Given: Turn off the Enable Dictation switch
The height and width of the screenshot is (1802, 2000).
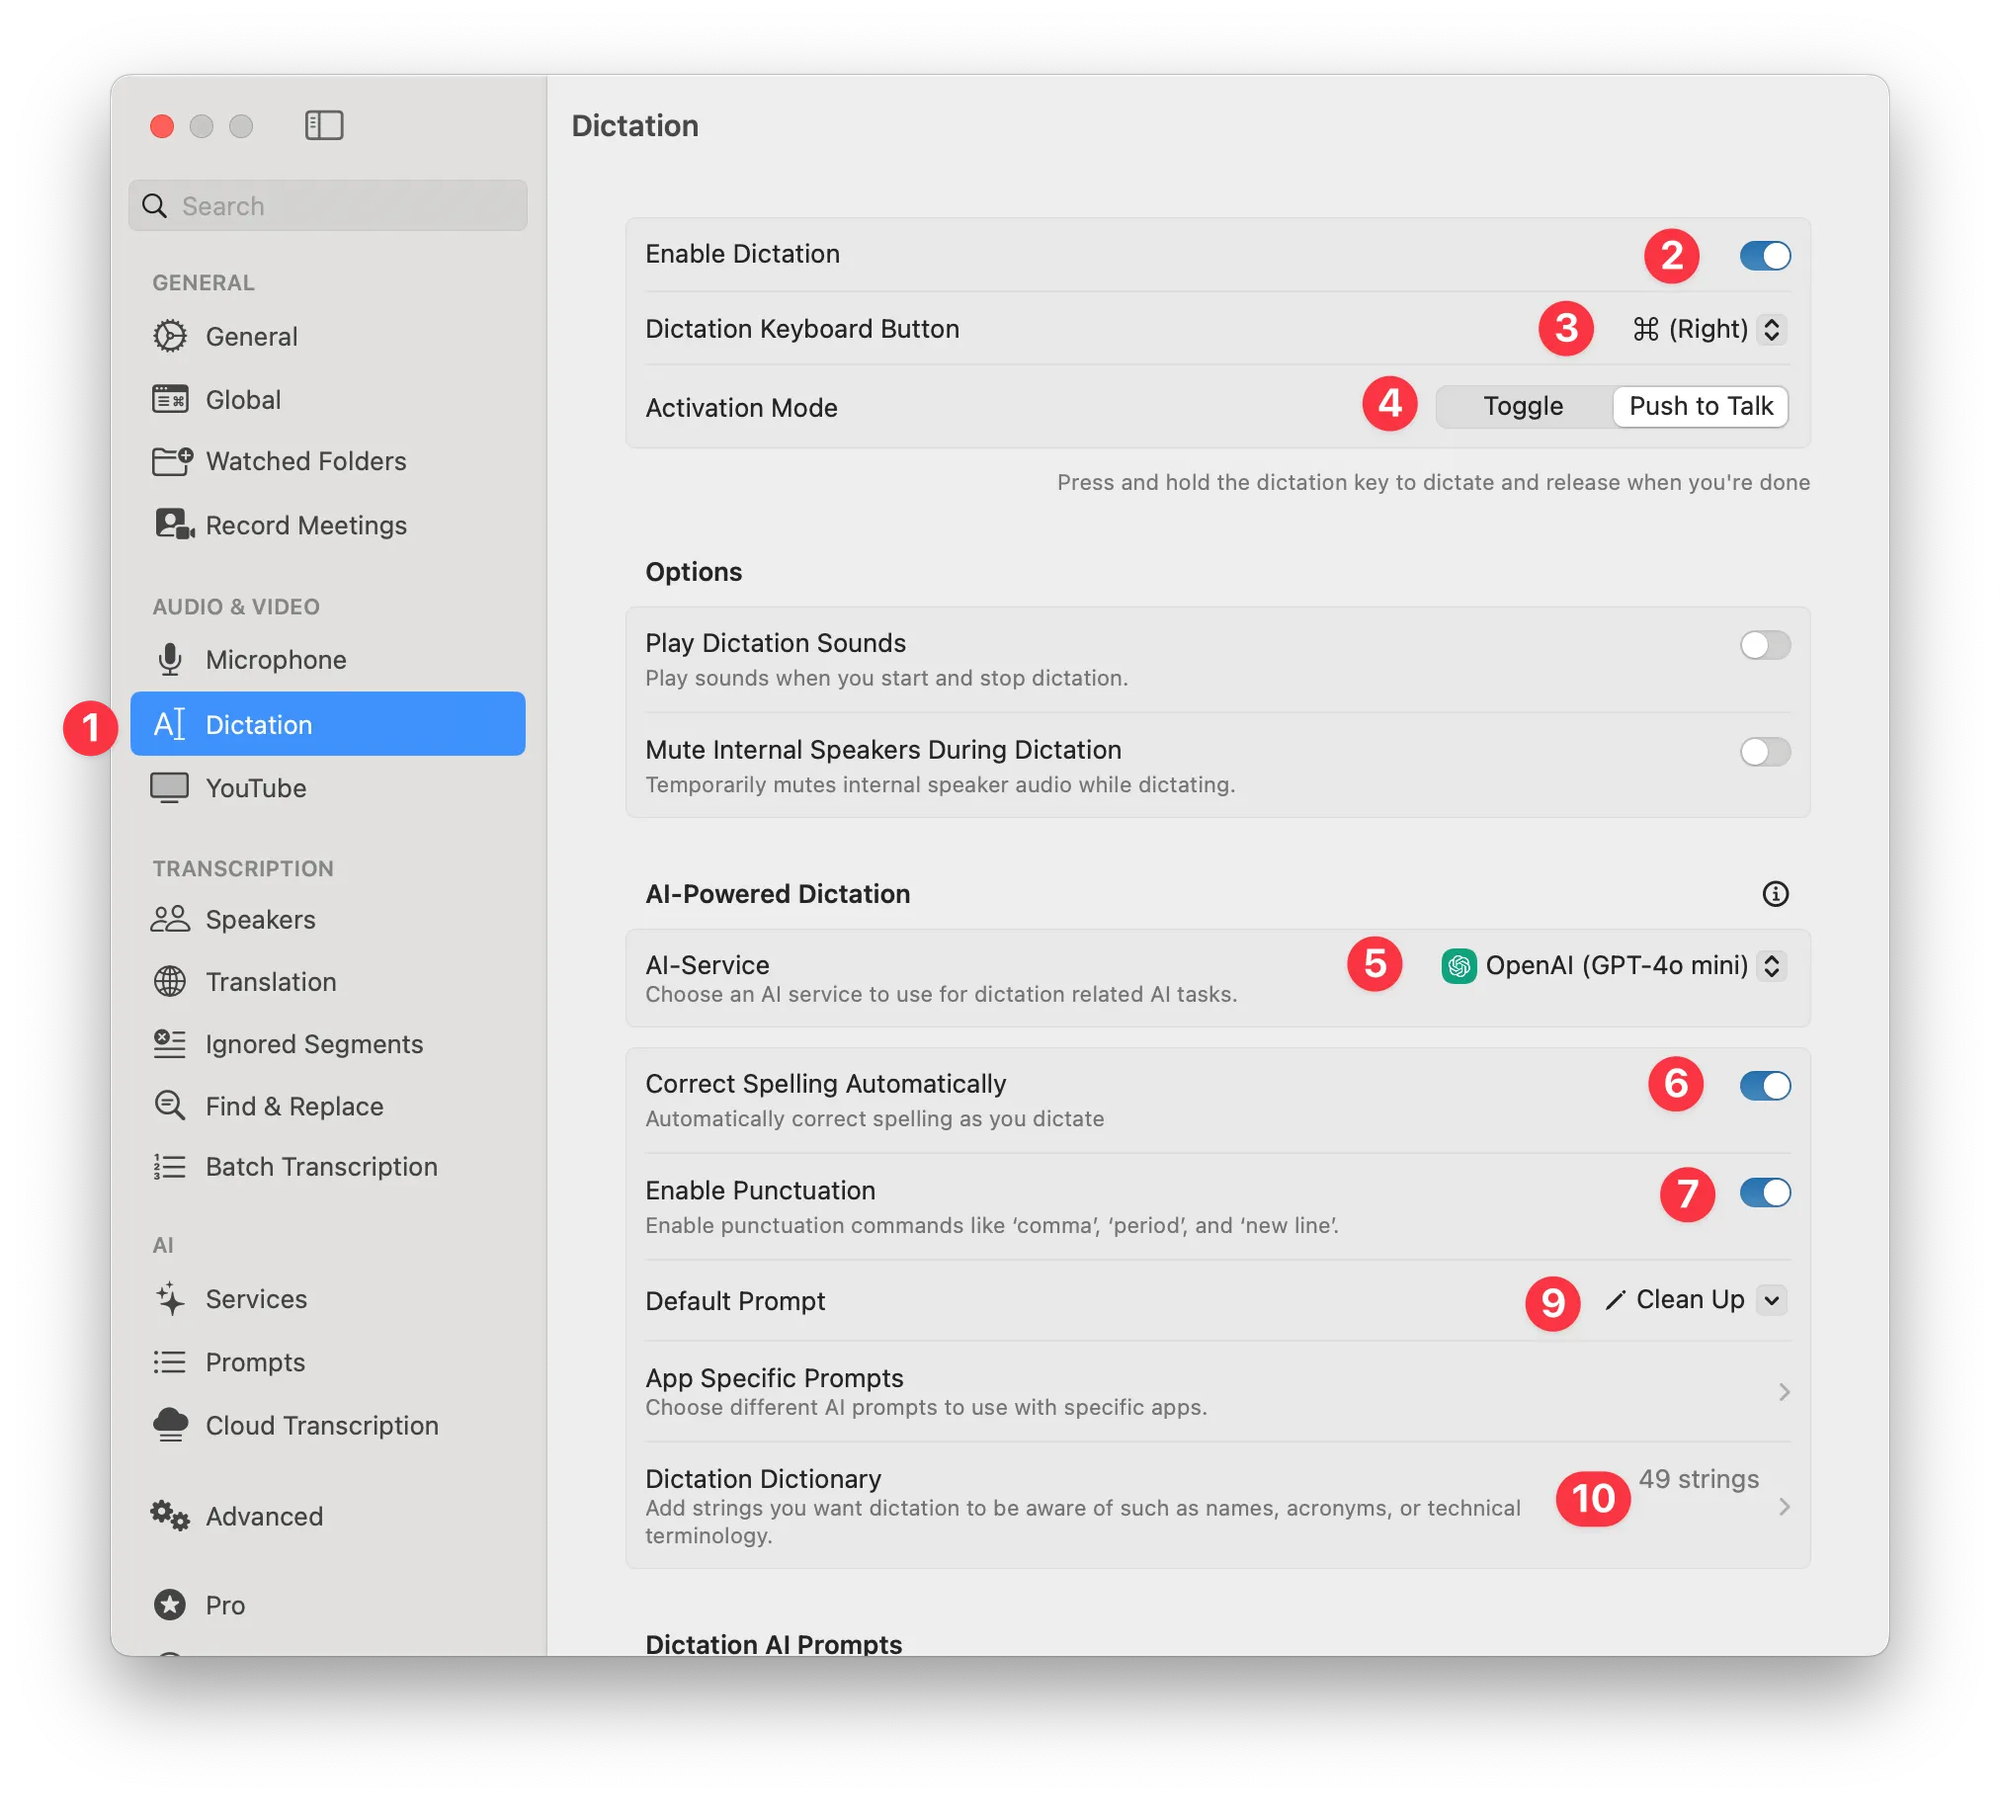Looking at the screenshot, I should coord(1765,256).
